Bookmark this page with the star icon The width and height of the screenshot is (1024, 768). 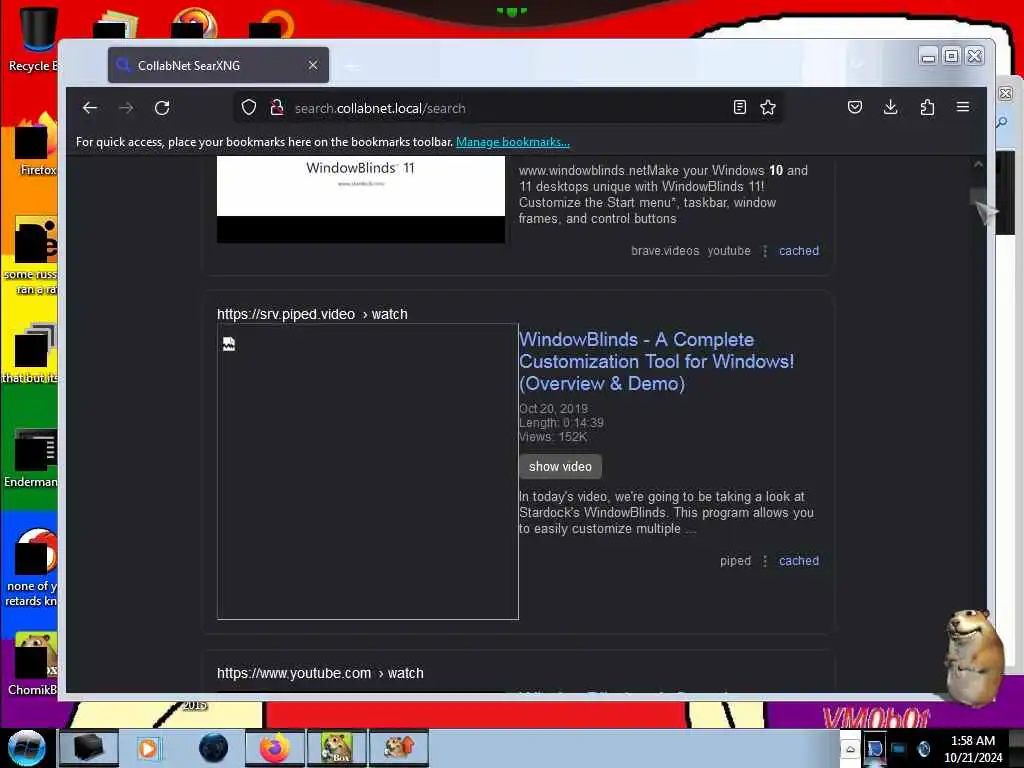(768, 107)
